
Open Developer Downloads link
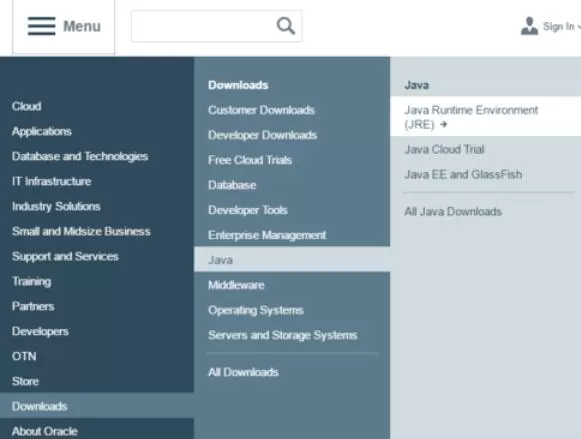[262, 135]
